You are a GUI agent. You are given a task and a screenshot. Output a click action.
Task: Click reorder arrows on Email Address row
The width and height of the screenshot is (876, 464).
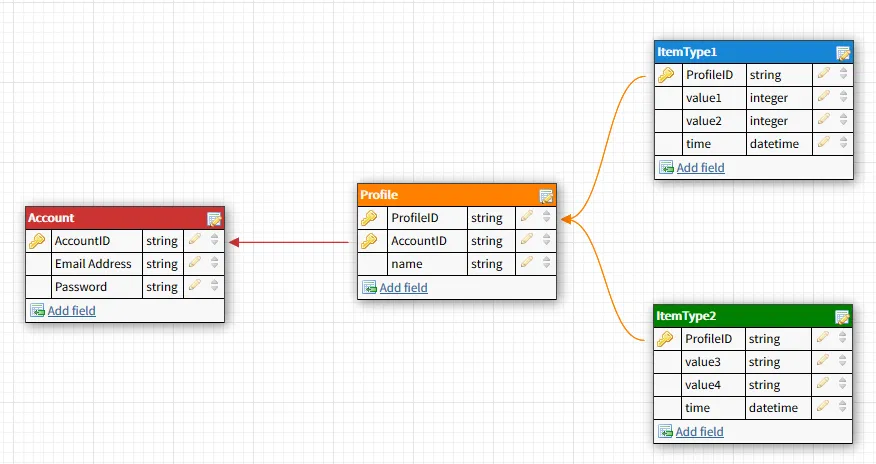pos(215,263)
